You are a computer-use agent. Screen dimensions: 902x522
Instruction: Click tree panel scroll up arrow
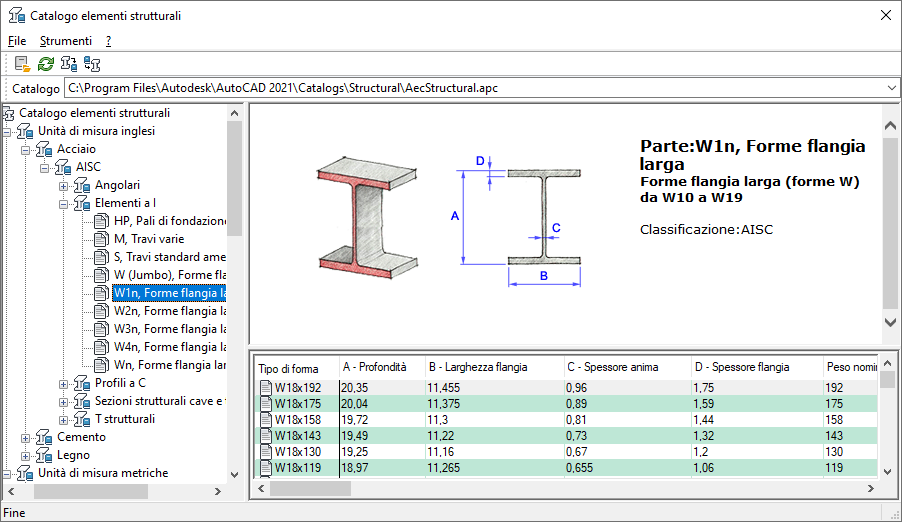234,113
